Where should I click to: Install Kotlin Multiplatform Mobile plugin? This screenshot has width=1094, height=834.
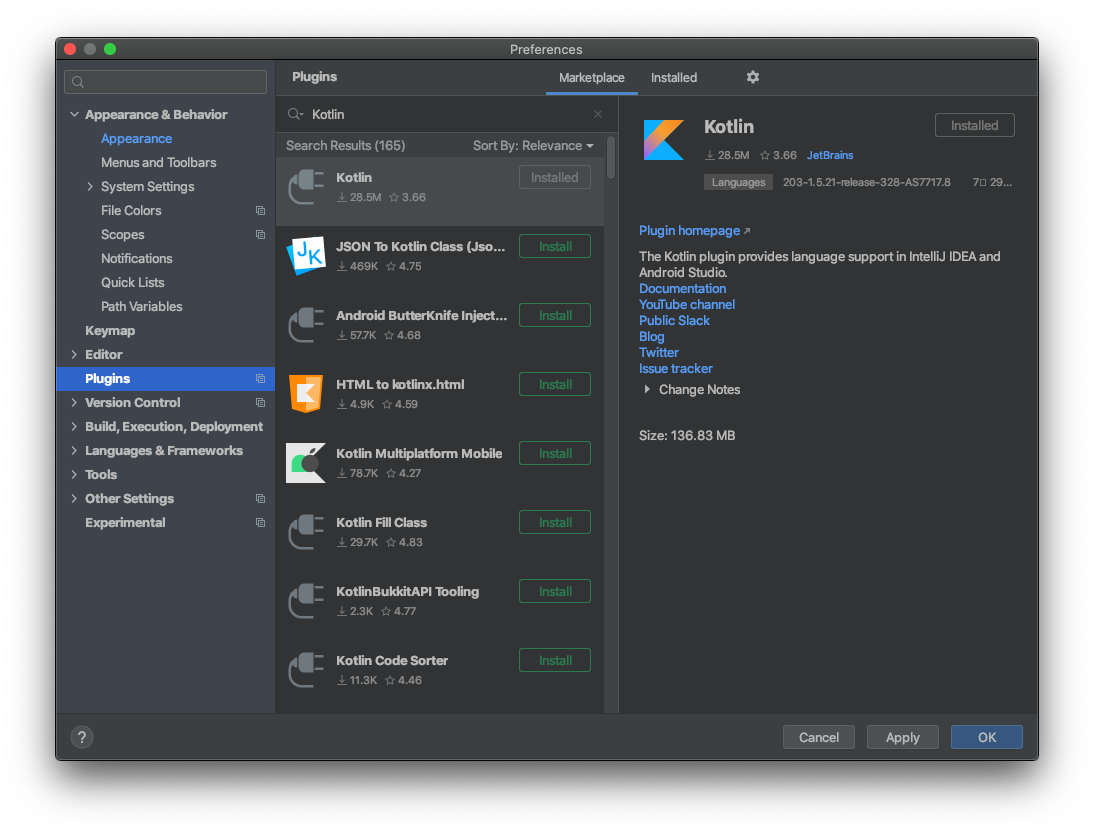pyautogui.click(x=555, y=454)
